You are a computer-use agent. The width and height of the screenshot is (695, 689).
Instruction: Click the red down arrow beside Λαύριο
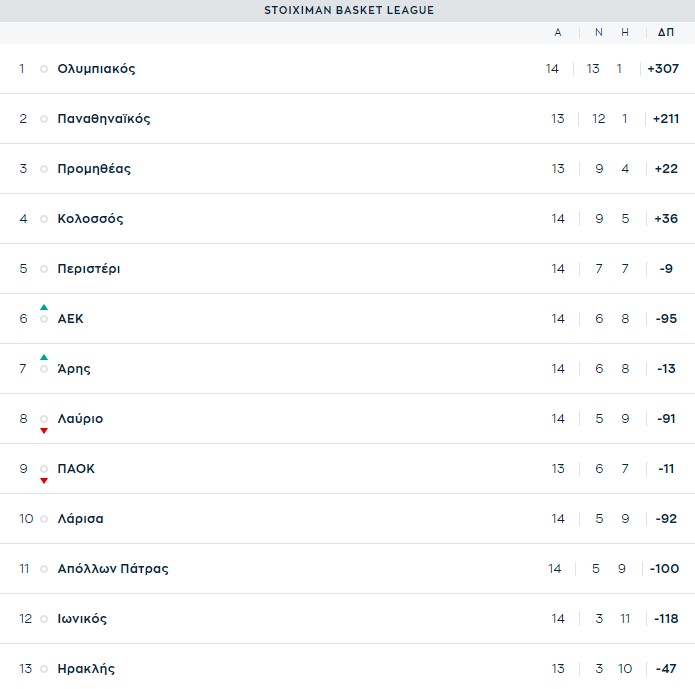[x=44, y=431]
